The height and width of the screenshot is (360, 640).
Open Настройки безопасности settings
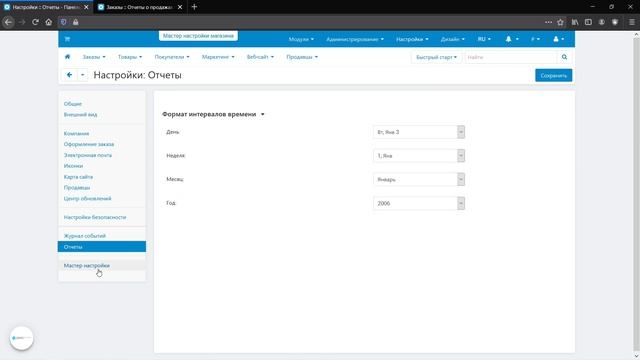click(x=95, y=217)
